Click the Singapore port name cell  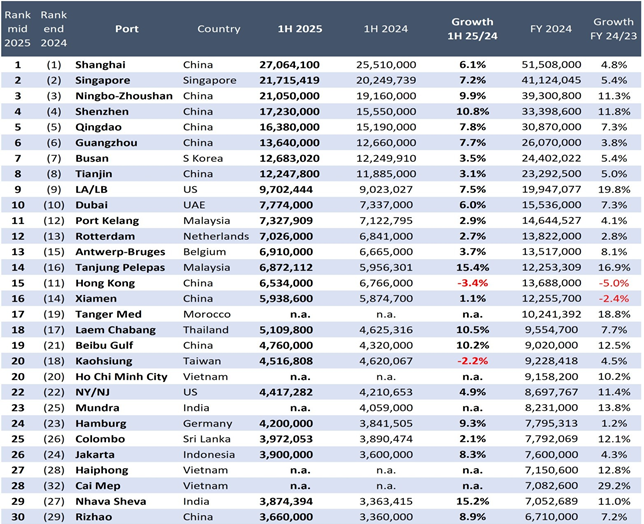pyautogui.click(x=103, y=80)
